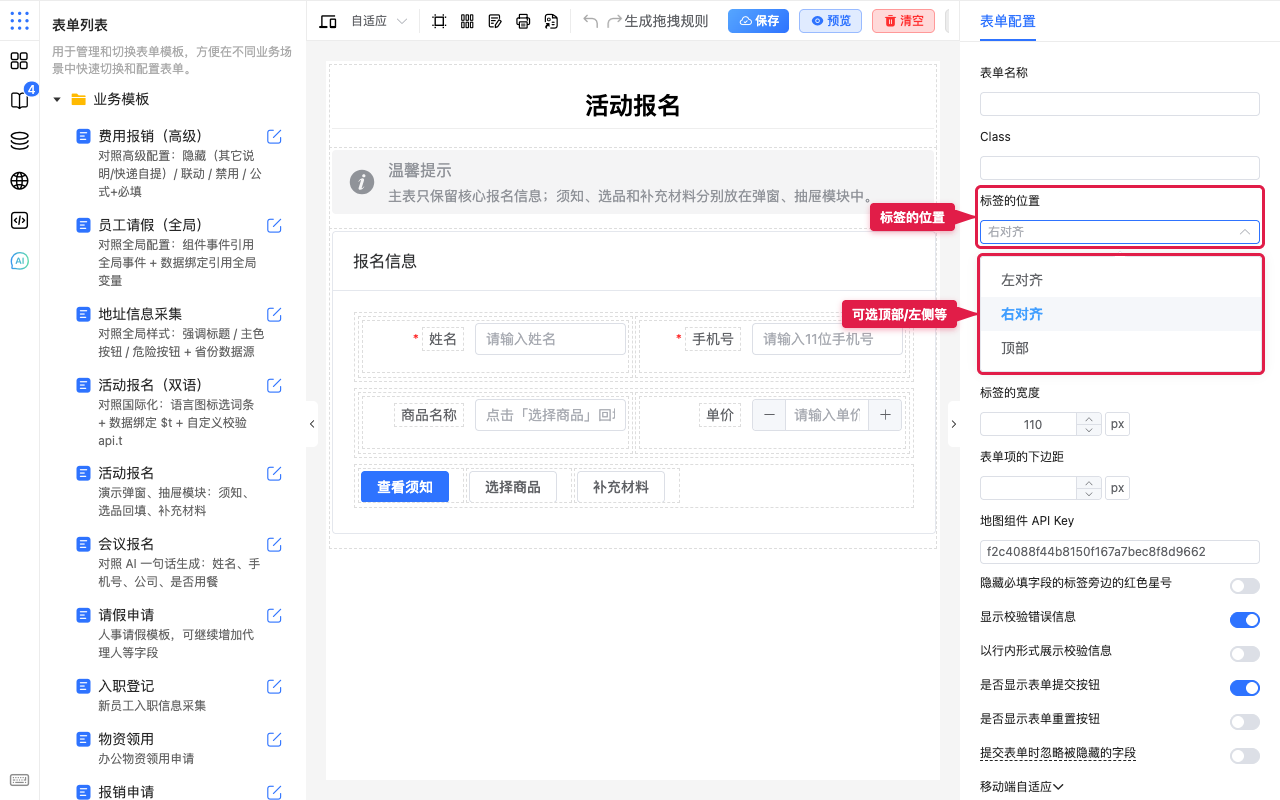1280x800 pixels.
Task: Click the 查看须知 button in the form
Action: pyautogui.click(x=405, y=487)
